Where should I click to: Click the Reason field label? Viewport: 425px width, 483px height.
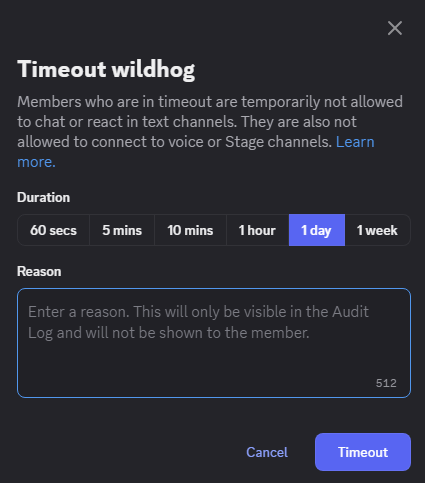pos(39,271)
